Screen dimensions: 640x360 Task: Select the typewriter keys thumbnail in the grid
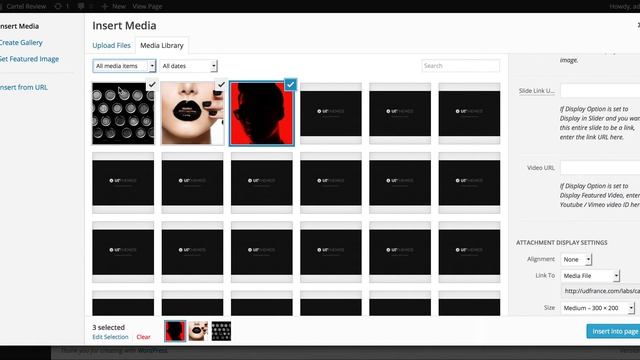pyautogui.click(x=123, y=113)
